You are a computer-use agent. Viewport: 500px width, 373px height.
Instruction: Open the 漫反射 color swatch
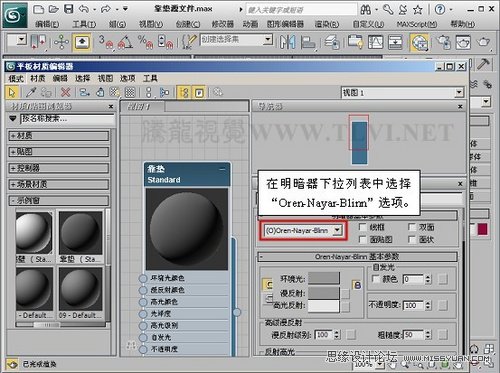[x=324, y=294]
